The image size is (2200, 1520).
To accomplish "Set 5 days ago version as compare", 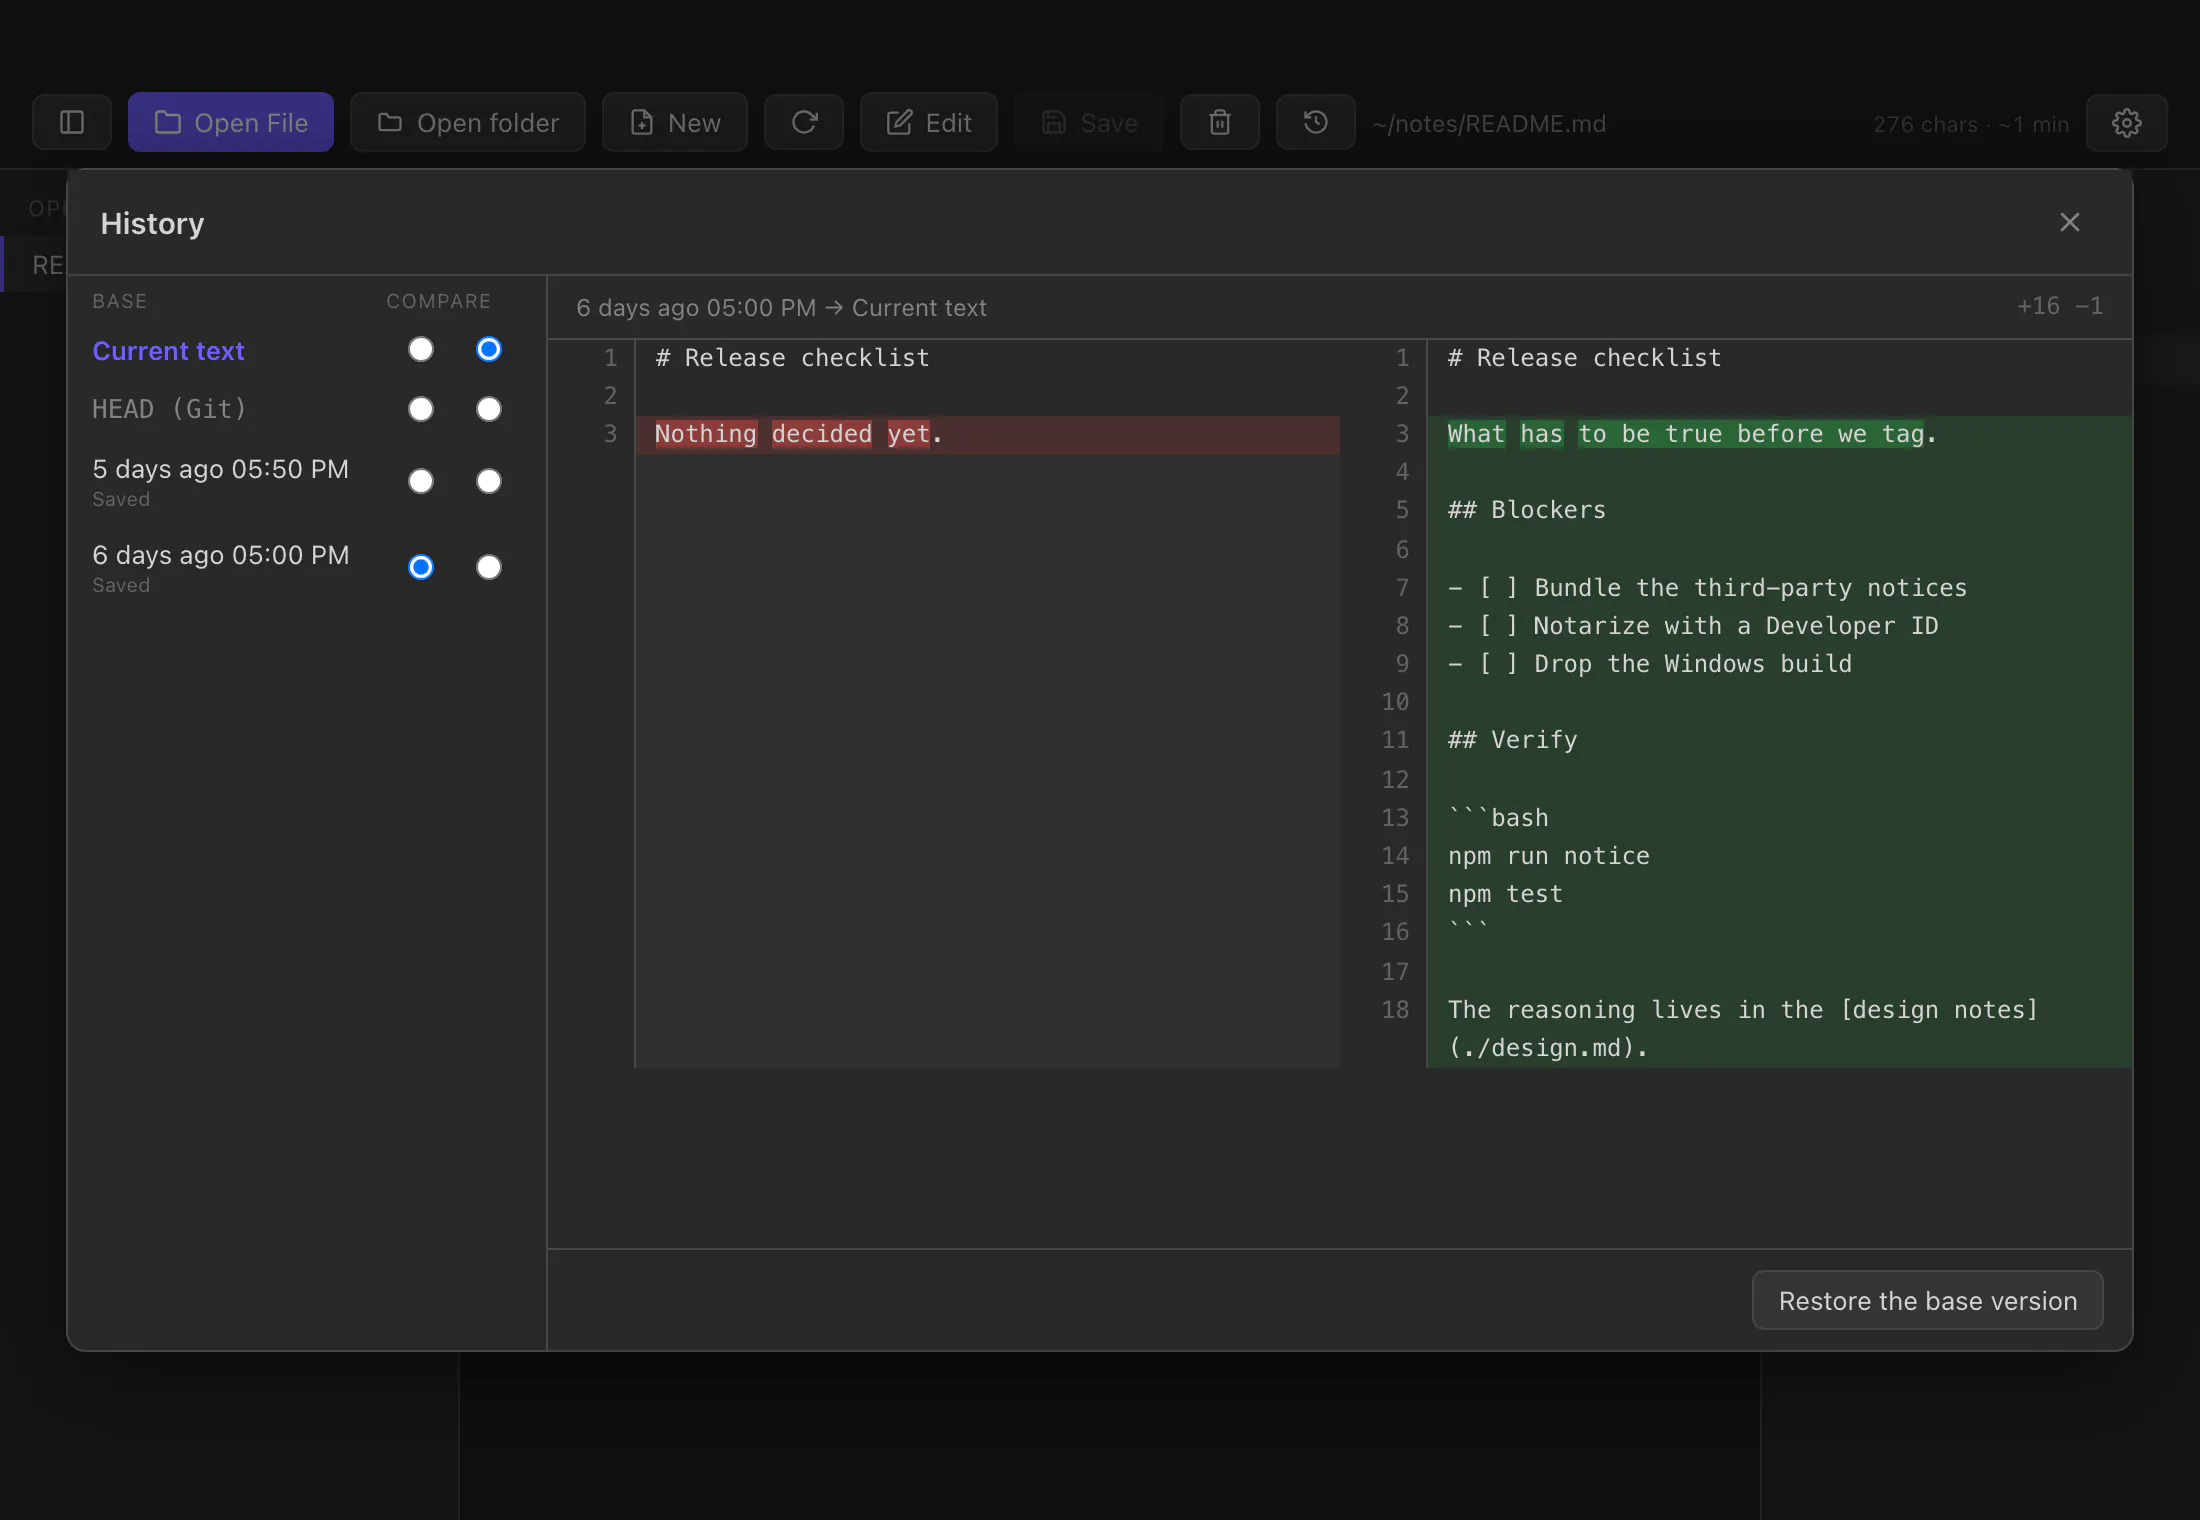I will (489, 481).
